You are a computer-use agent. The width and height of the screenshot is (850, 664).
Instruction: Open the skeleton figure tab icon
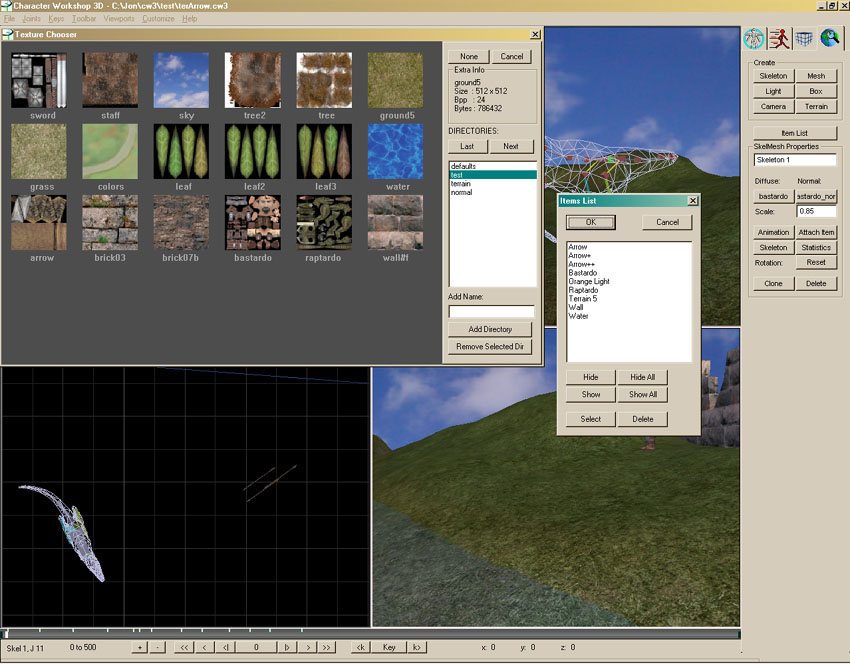click(755, 39)
